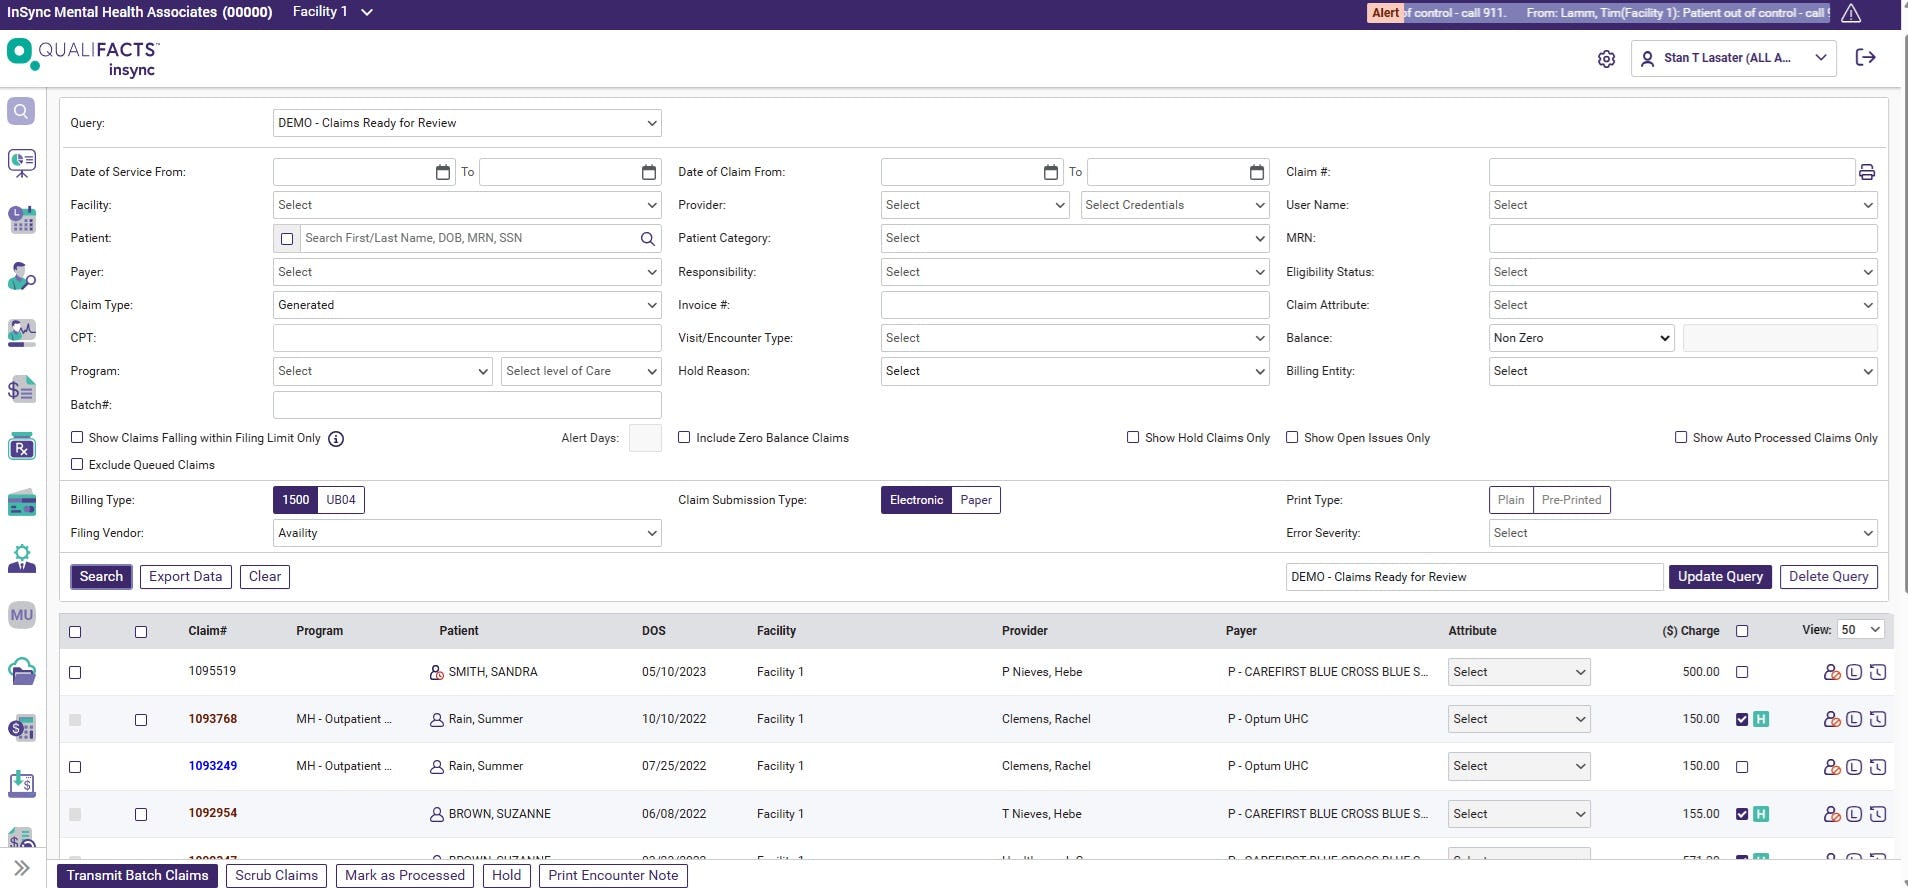Change the View count dropdown showing 50

pyautogui.click(x=1861, y=630)
